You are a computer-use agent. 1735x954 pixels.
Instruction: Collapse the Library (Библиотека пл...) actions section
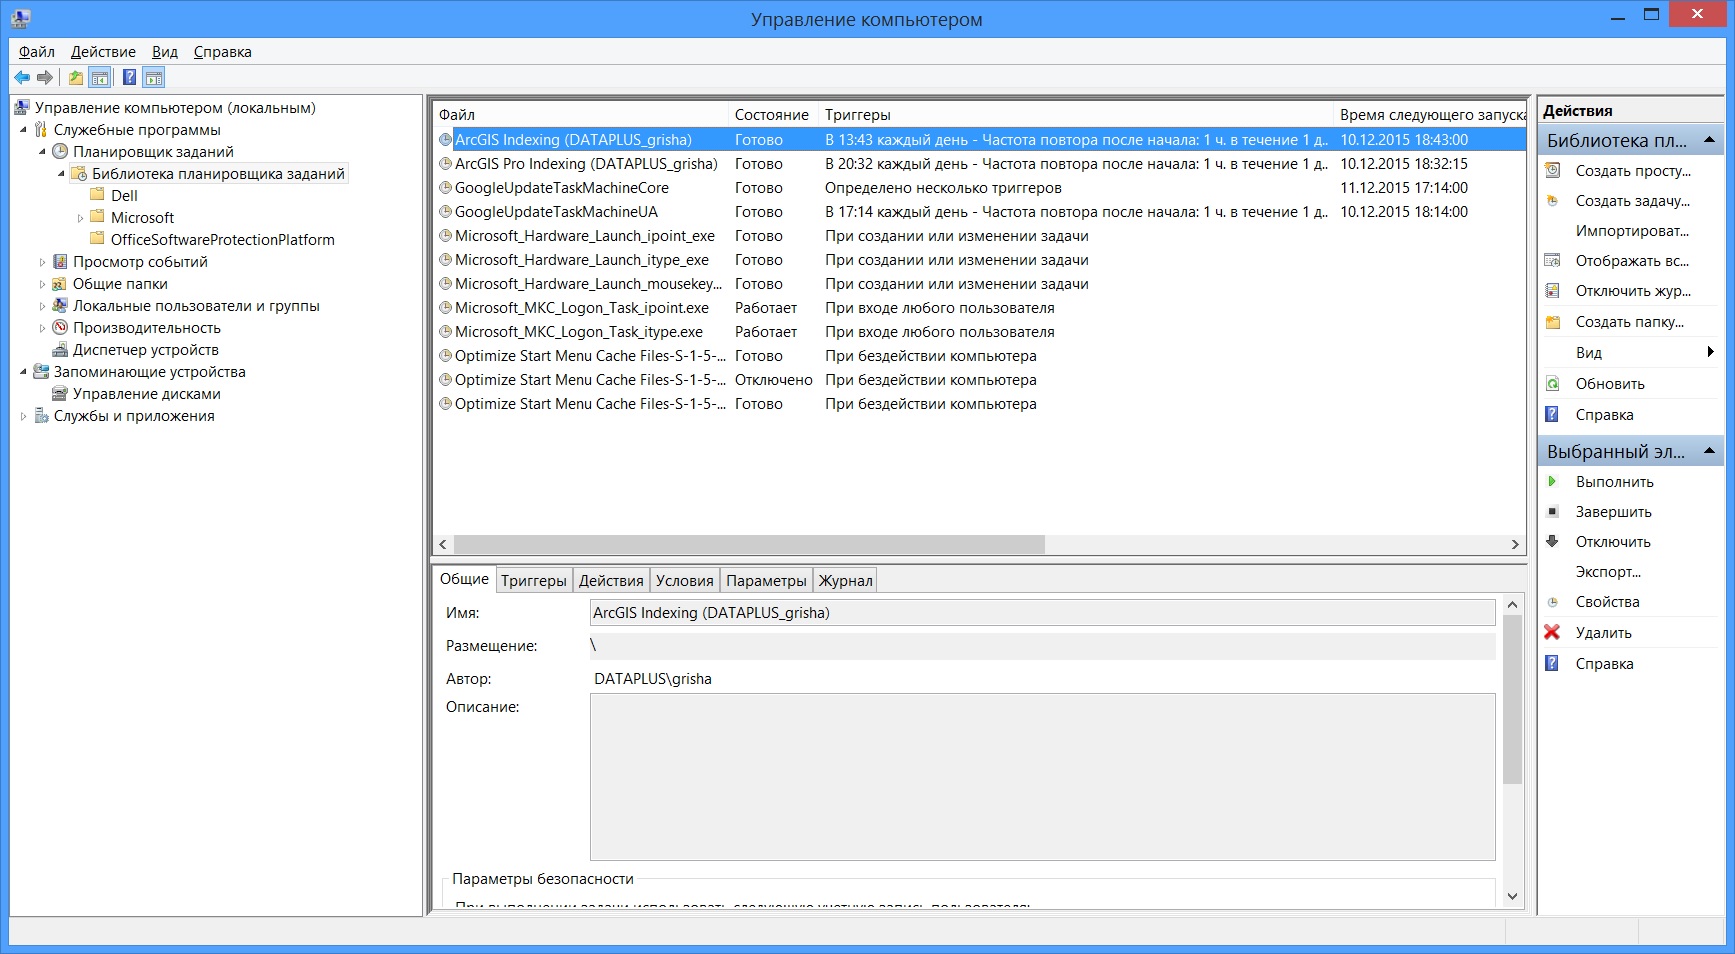pyautogui.click(x=1709, y=140)
